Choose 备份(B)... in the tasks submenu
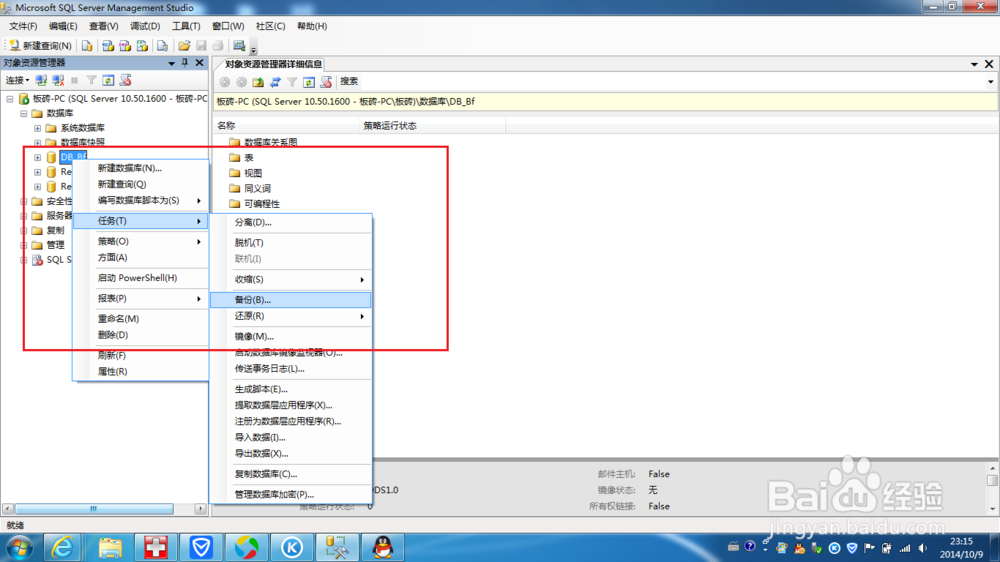The width and height of the screenshot is (1000, 562). 291,300
